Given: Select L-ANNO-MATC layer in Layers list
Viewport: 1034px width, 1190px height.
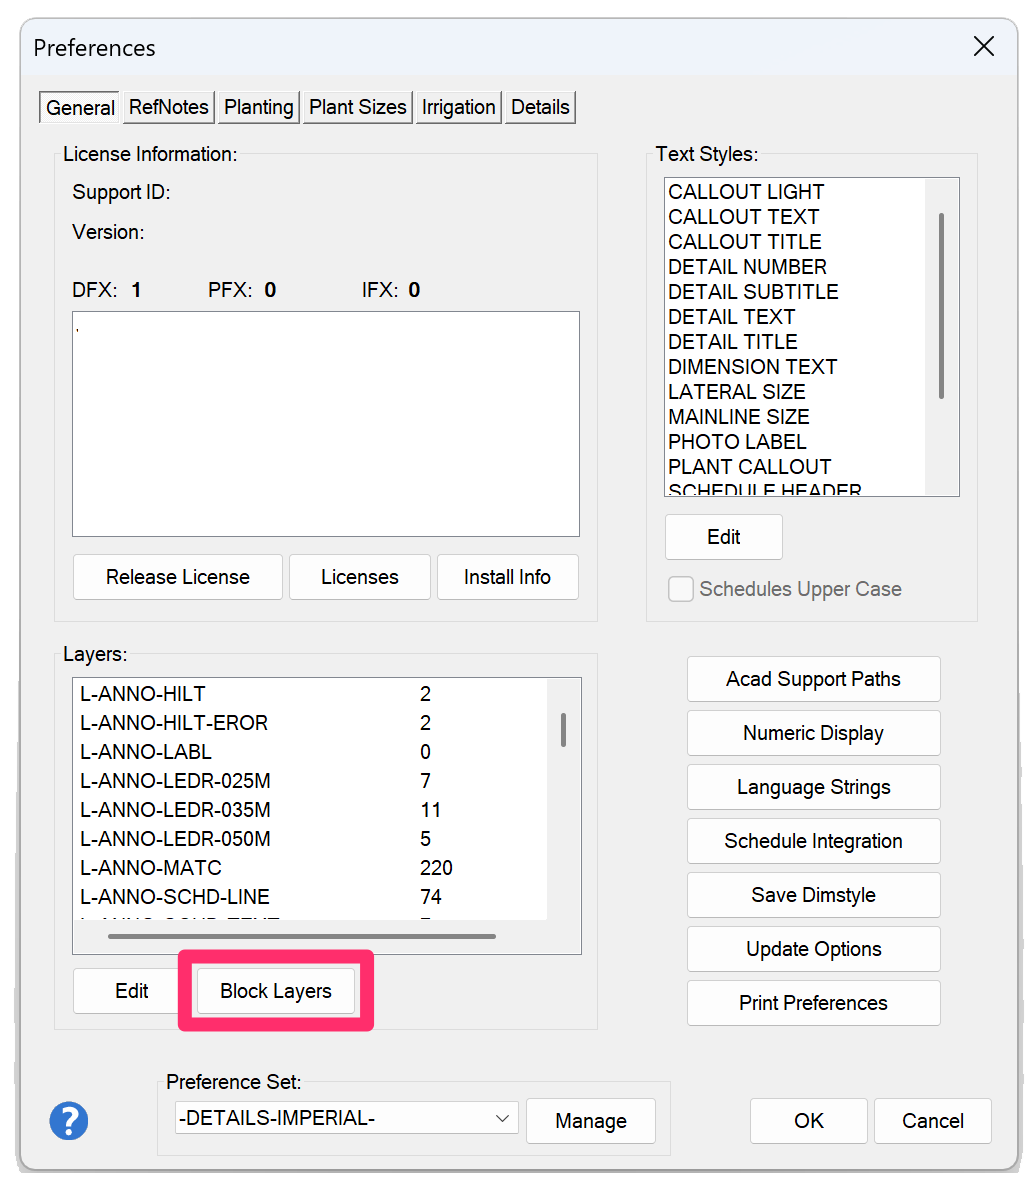Looking at the screenshot, I should 151,868.
